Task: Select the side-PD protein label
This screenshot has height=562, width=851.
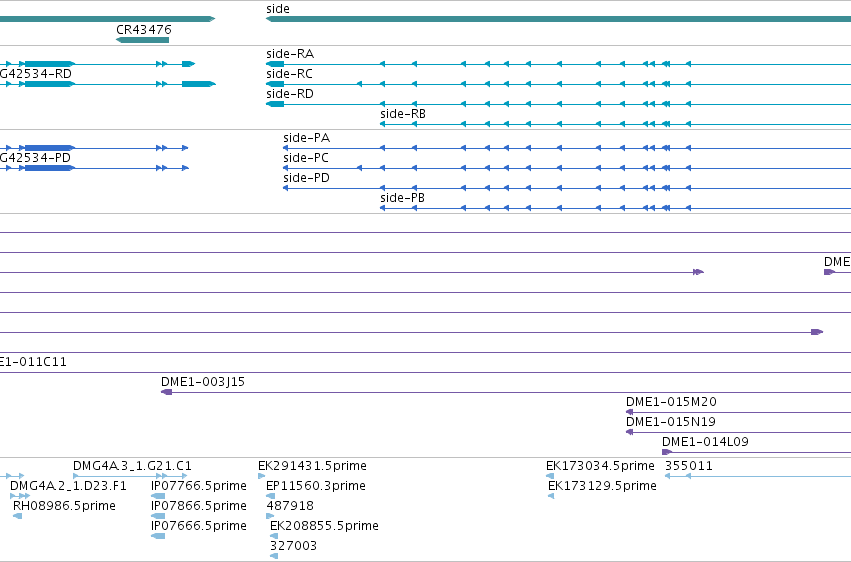Action: point(306,178)
